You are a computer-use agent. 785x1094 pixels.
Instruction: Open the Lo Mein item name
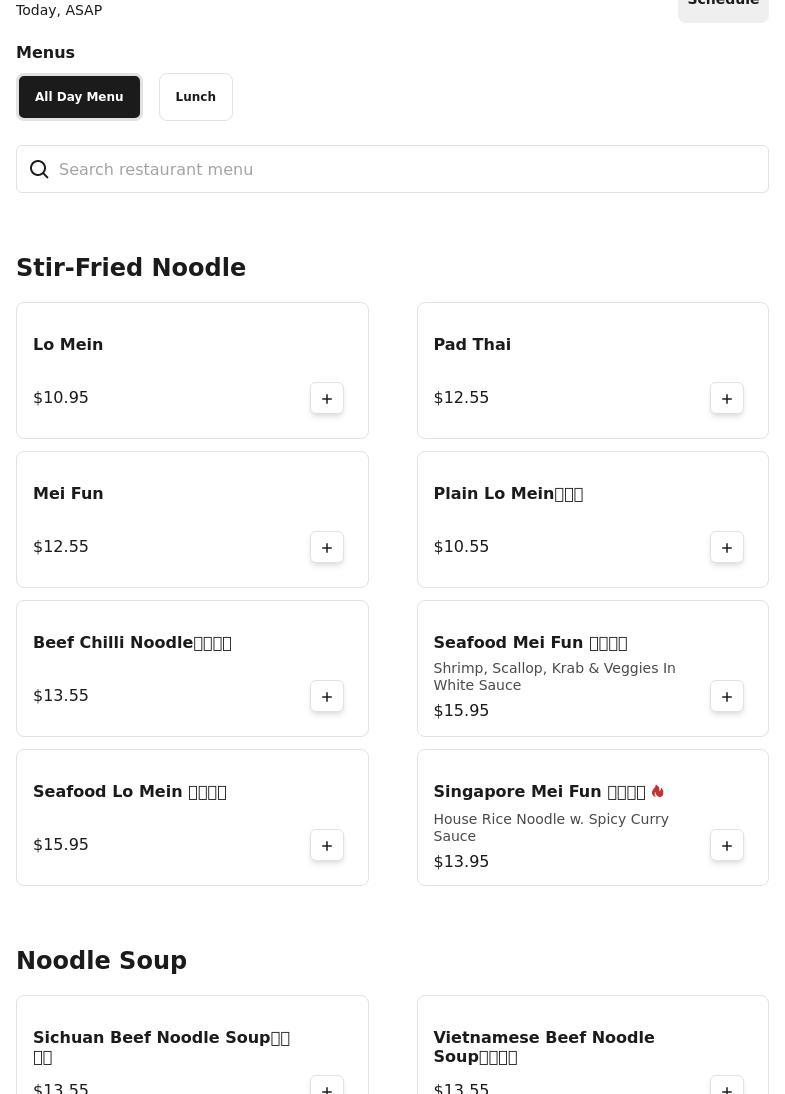[68, 344]
